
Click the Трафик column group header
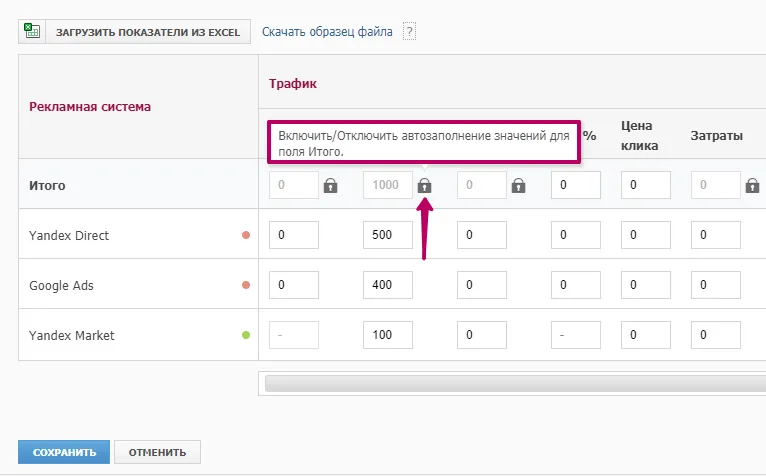tap(293, 84)
